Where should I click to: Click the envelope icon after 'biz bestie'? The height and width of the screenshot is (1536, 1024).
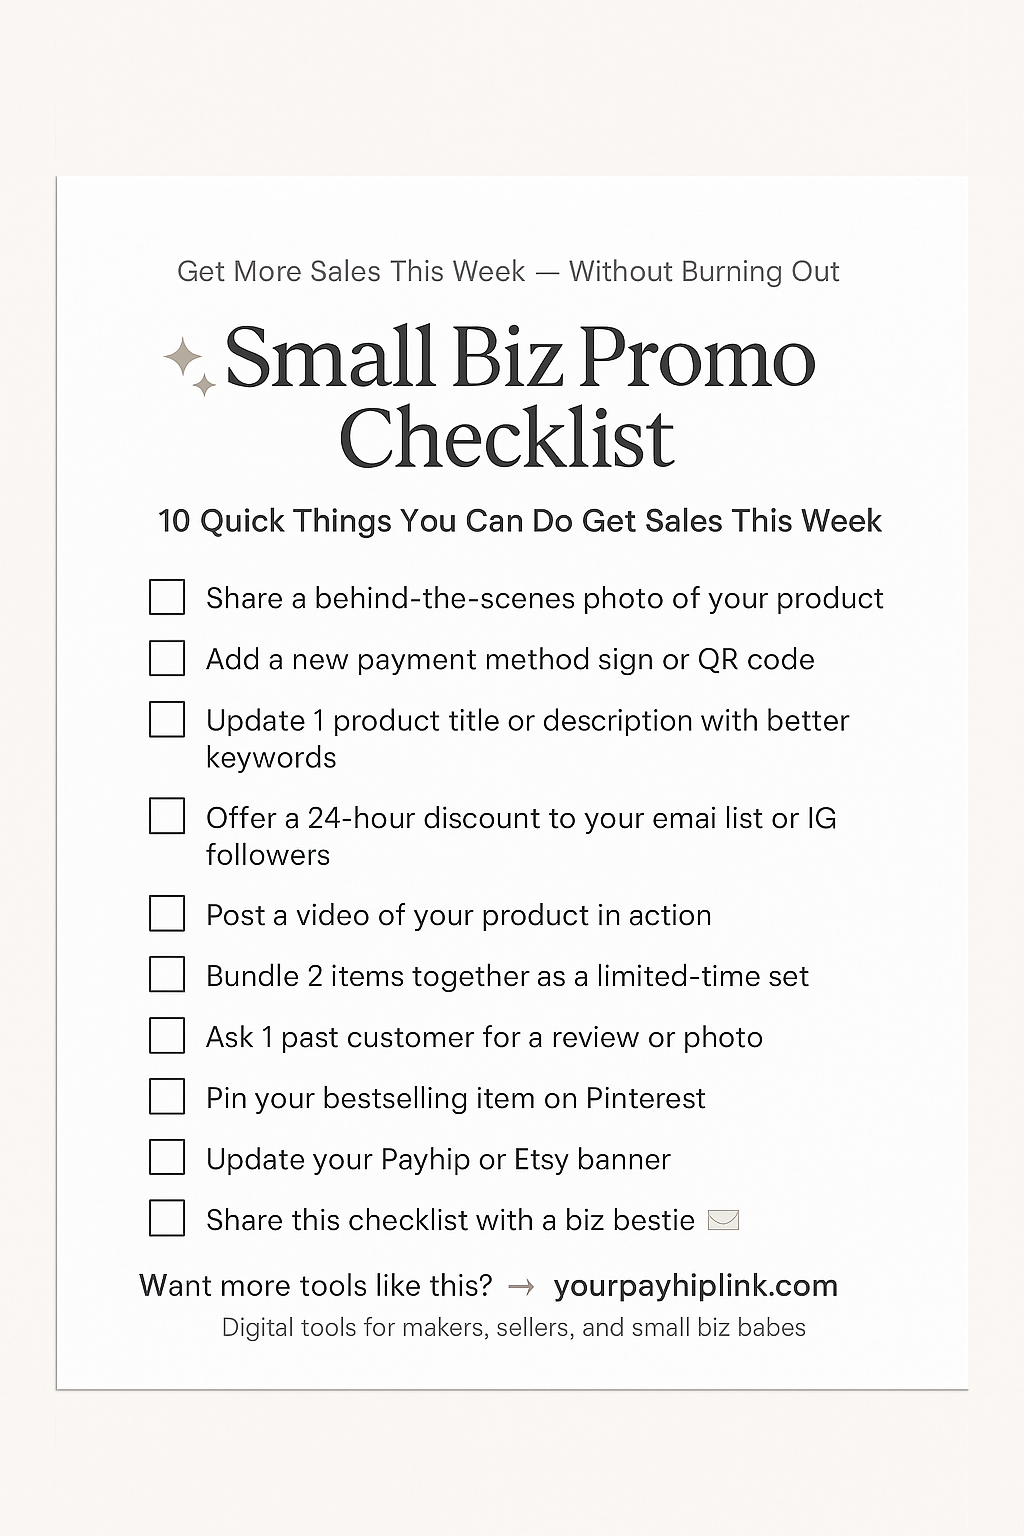click(723, 1220)
